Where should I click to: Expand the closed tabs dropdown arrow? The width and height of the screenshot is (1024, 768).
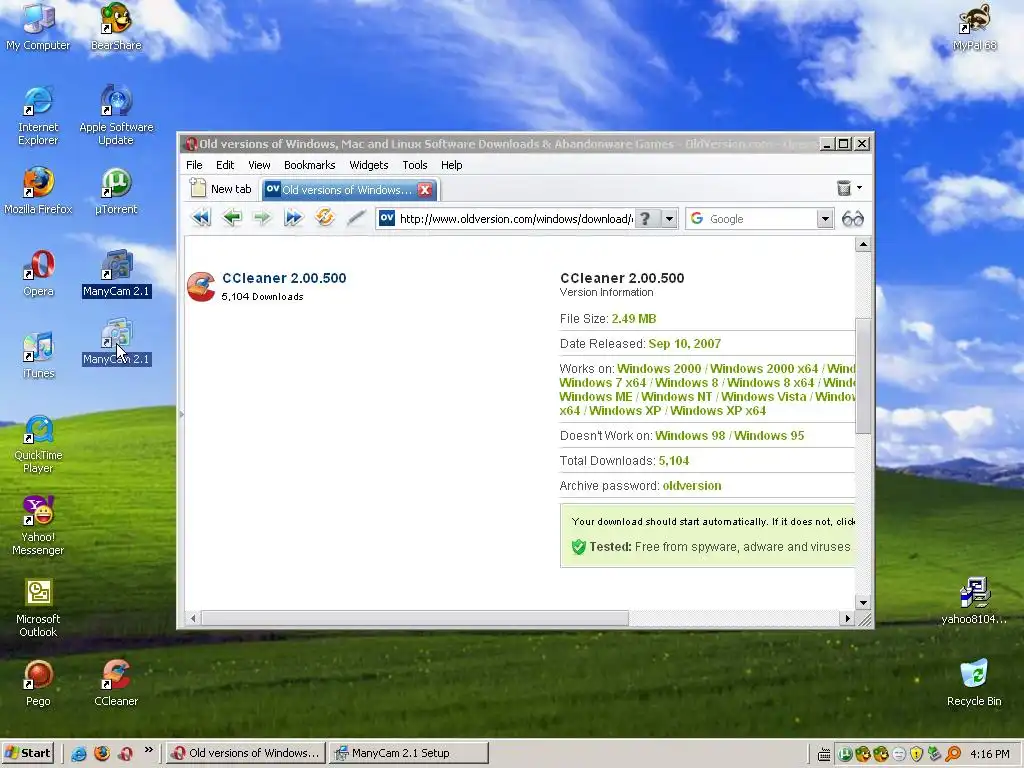(x=859, y=188)
